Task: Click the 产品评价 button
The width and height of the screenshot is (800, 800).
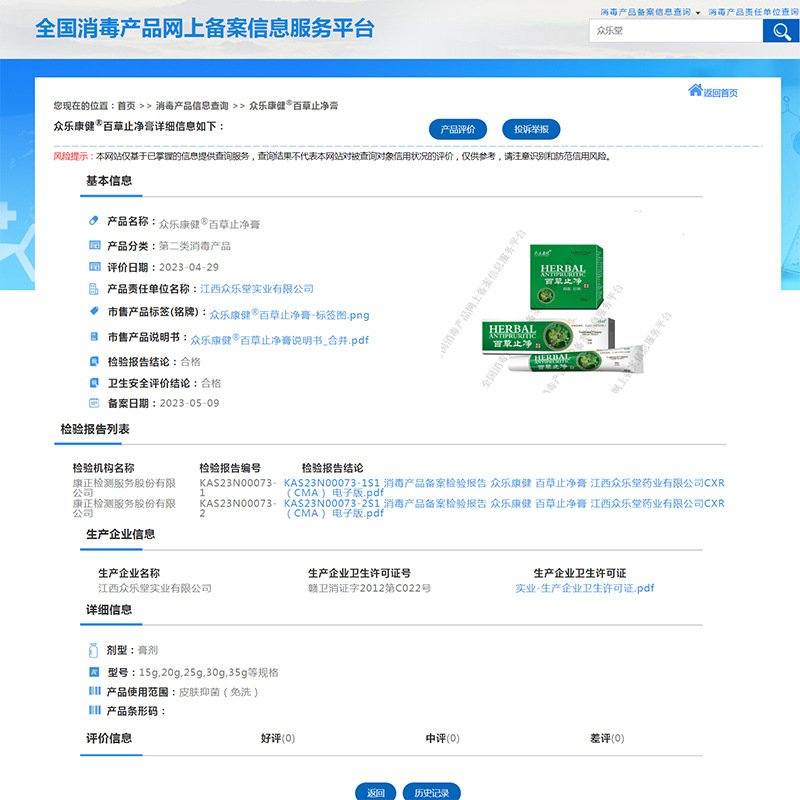Action: (458, 130)
